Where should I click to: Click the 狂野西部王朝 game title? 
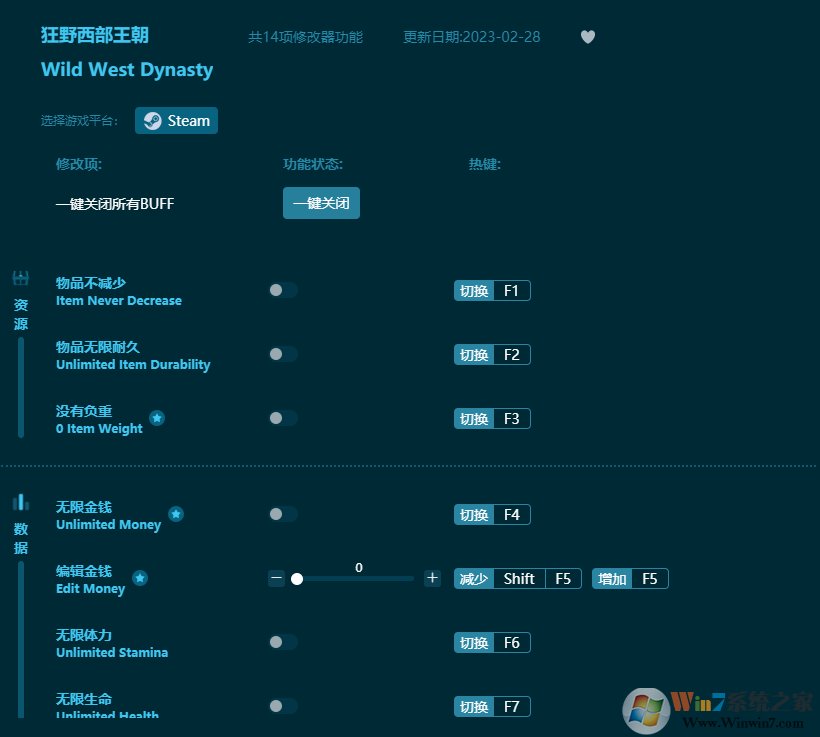95,36
